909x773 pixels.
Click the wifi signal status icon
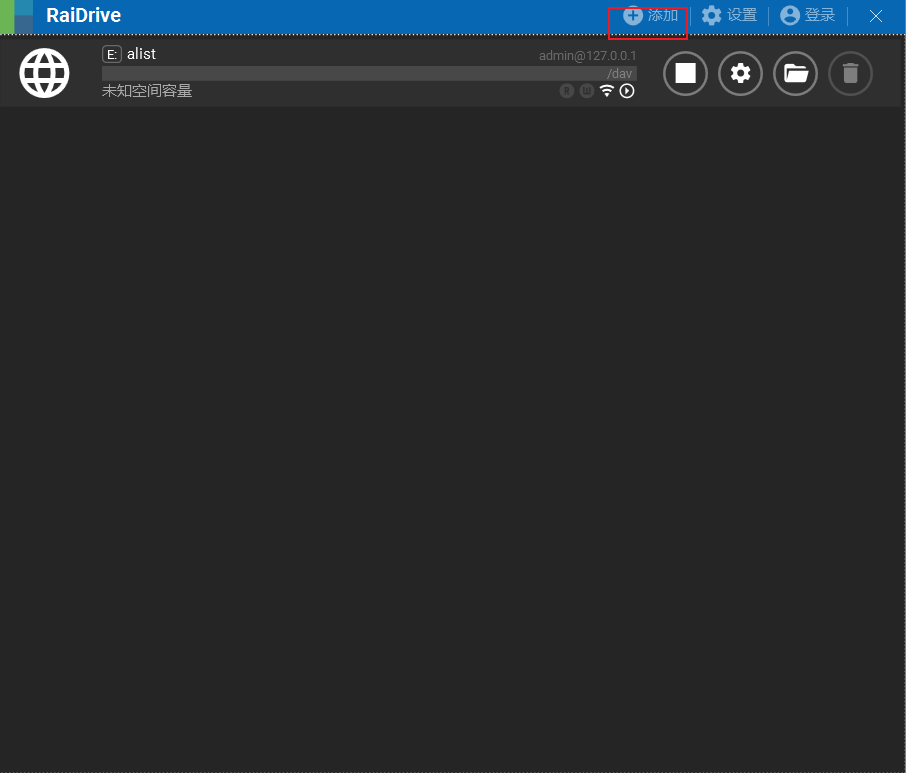[x=607, y=90]
